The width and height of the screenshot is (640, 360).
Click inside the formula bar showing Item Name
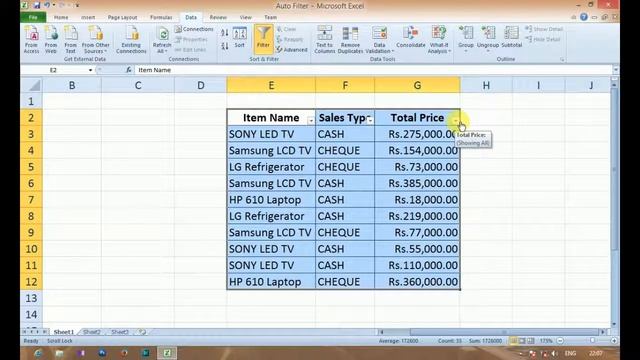click(x=373, y=70)
